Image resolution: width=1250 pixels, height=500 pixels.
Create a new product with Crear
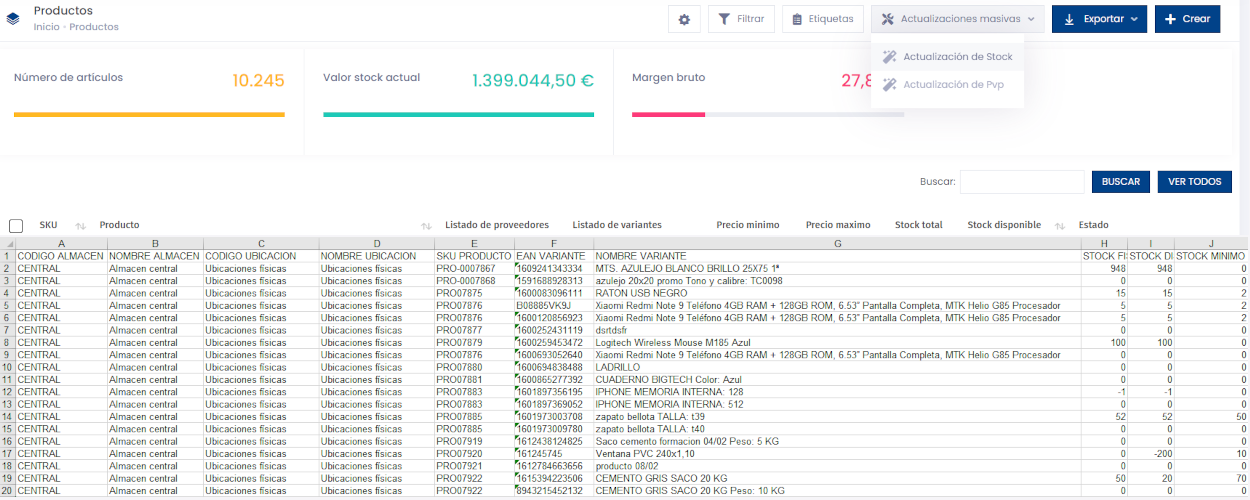[1187, 19]
